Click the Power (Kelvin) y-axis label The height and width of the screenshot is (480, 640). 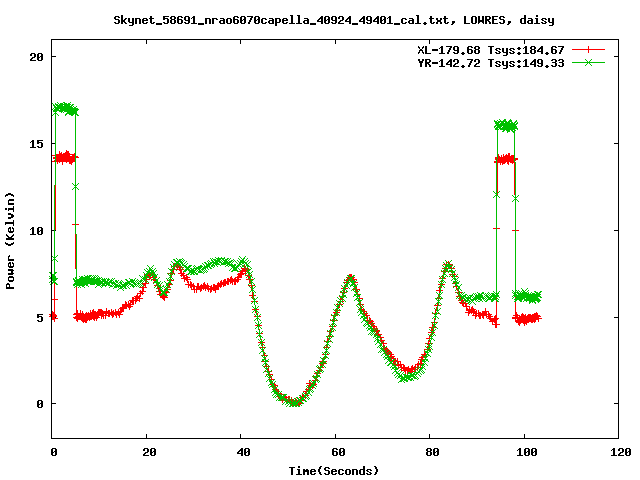(10, 241)
